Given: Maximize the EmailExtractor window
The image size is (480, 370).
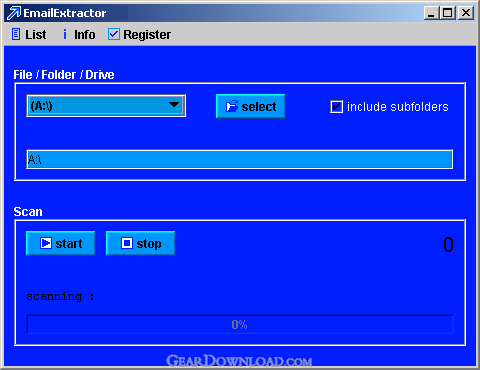Looking at the screenshot, I should [x=448, y=13].
